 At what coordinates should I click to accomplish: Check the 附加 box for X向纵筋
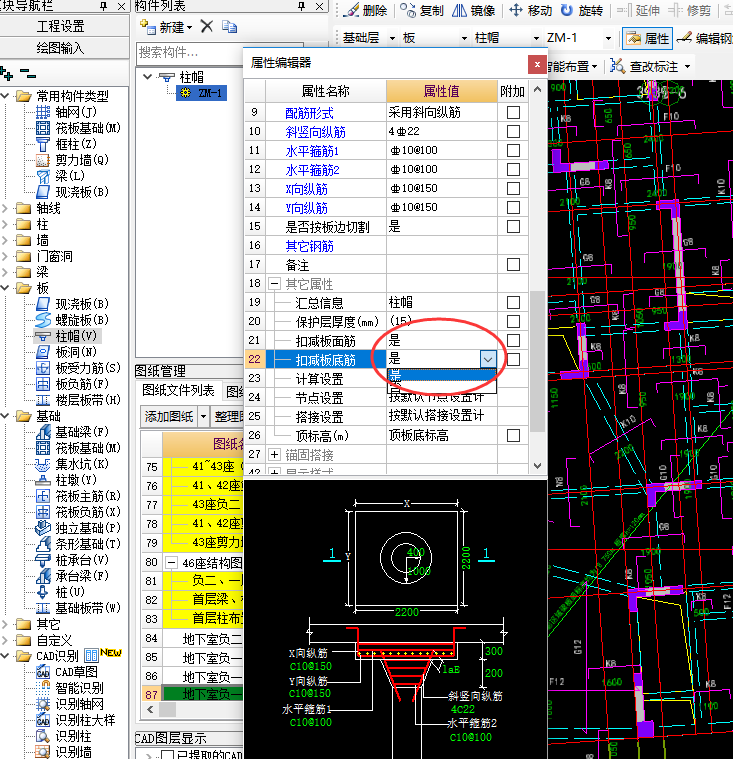pyautogui.click(x=513, y=188)
